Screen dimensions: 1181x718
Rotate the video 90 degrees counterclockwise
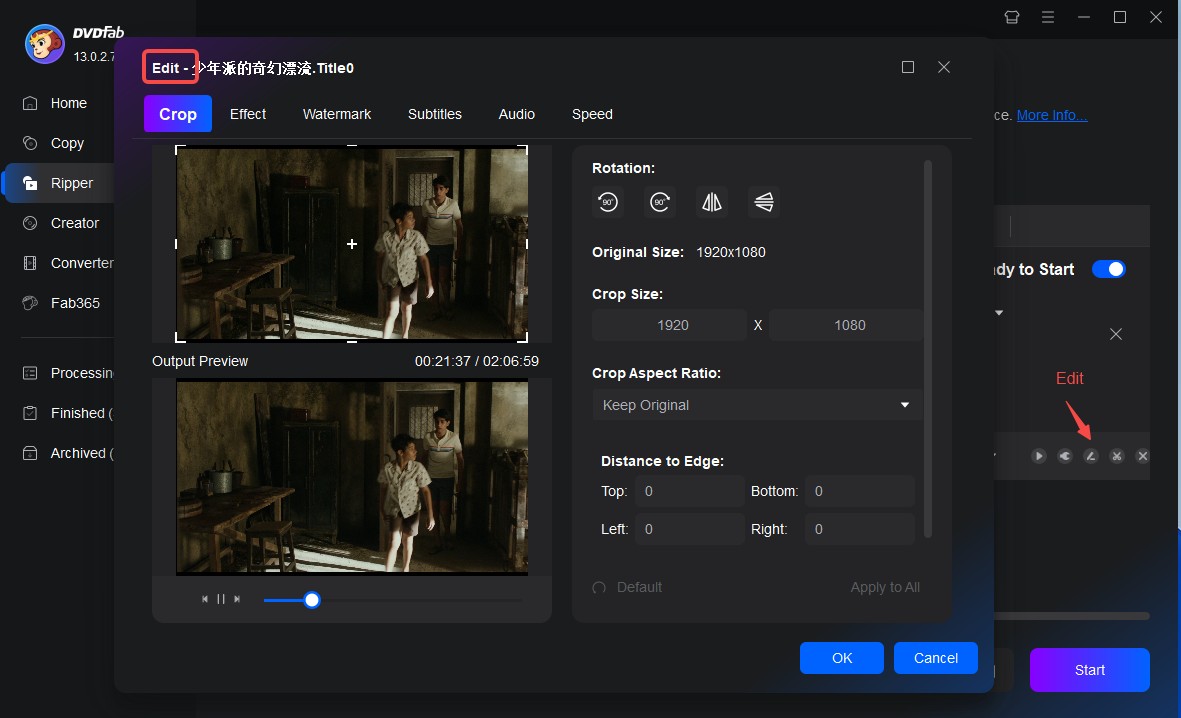[608, 202]
